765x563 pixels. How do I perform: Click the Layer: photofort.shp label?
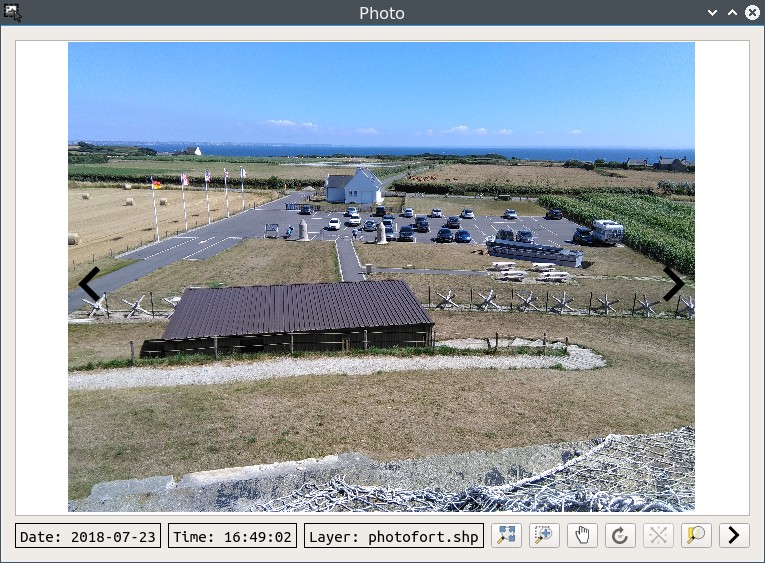[x=394, y=536]
